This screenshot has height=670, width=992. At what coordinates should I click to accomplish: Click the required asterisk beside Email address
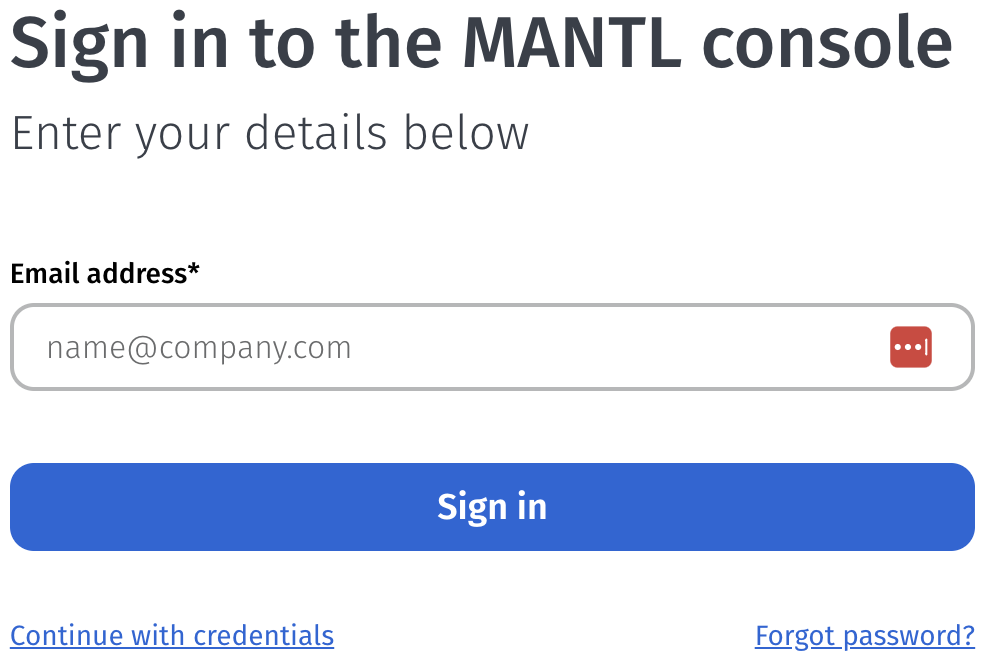(194, 270)
